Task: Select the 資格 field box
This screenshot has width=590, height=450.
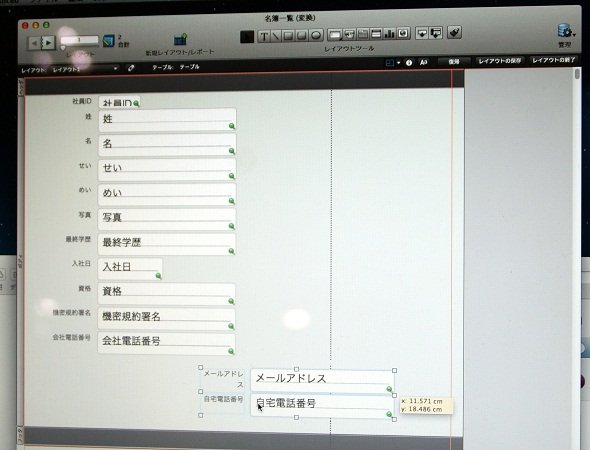Action: [166, 294]
